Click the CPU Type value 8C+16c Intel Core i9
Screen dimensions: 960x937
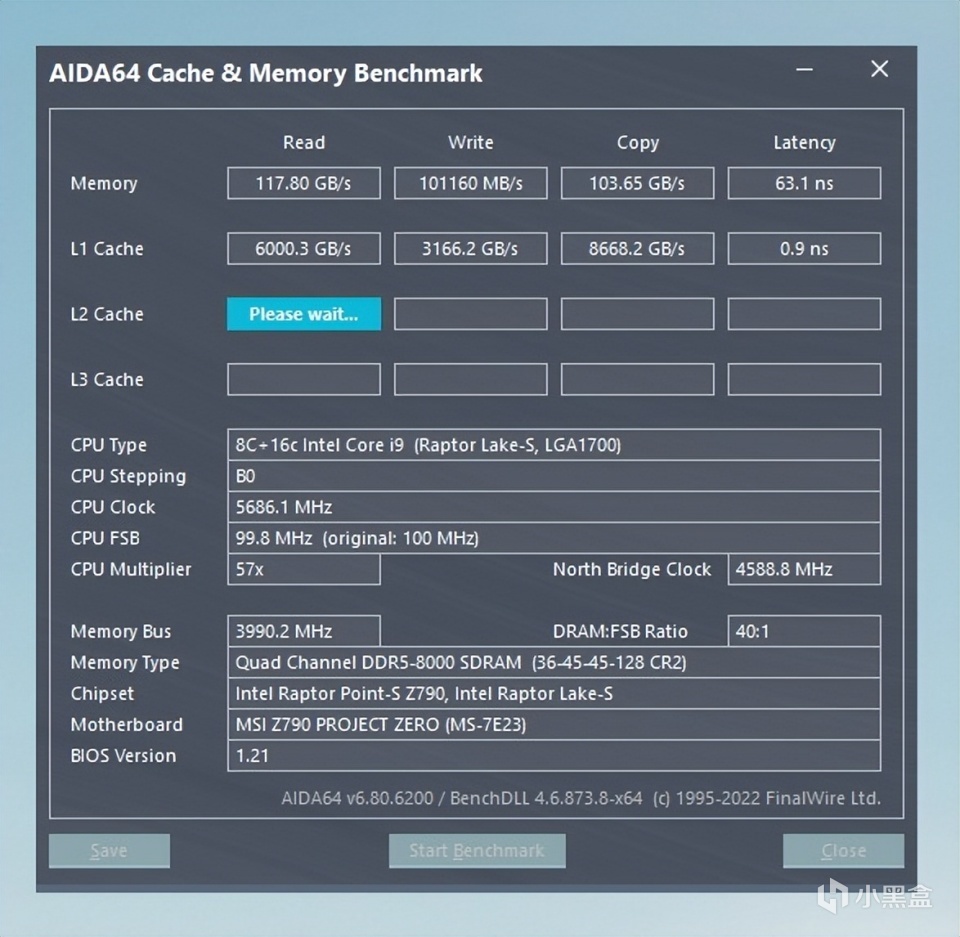[554, 445]
